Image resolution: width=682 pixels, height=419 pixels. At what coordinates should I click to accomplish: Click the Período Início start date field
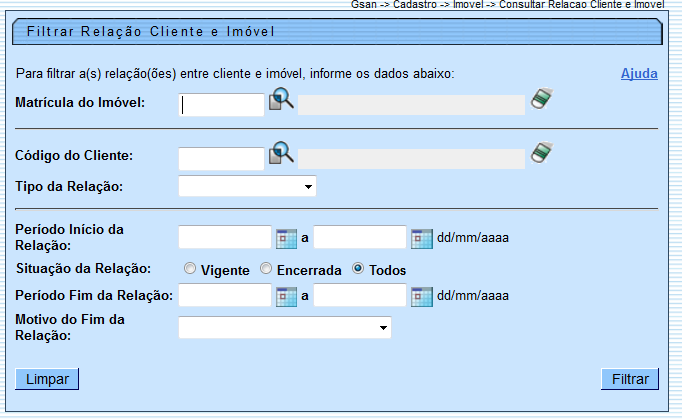pyautogui.click(x=225, y=237)
